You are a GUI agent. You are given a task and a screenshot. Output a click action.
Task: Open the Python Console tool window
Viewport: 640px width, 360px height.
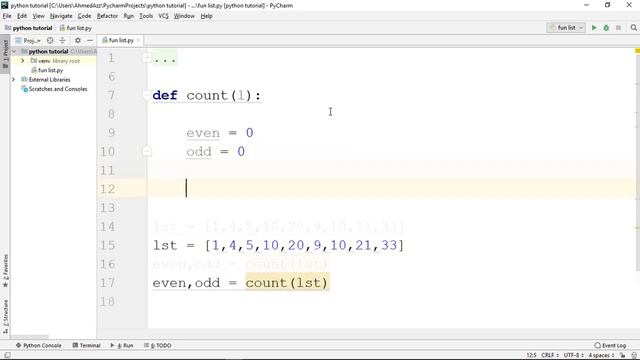(38, 345)
